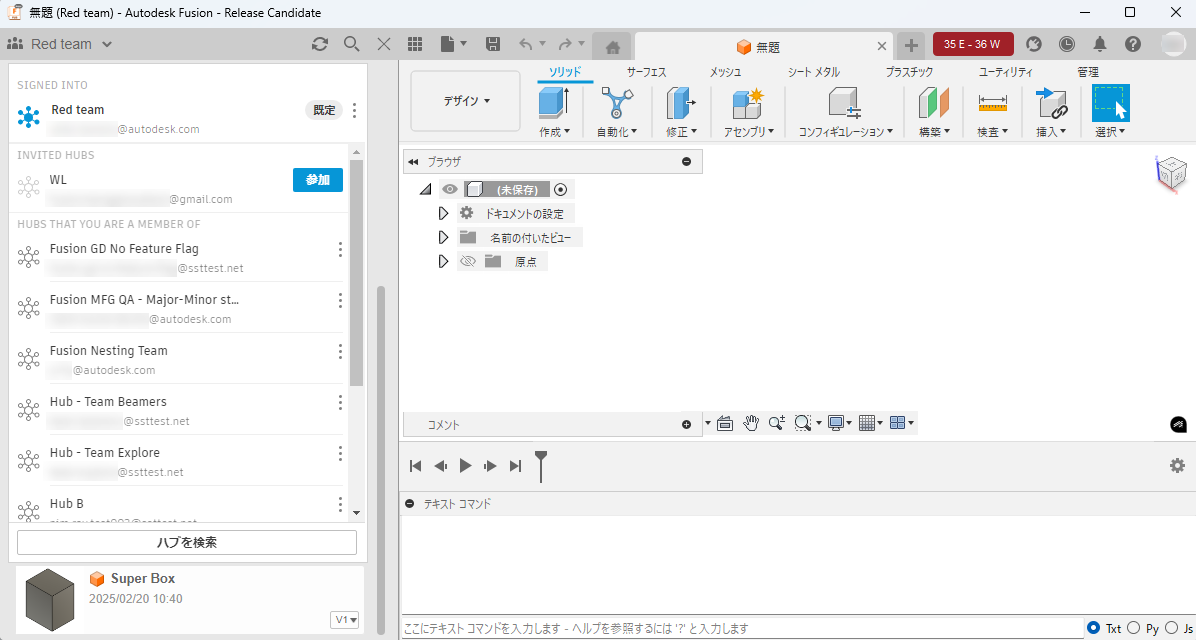Image resolution: width=1196 pixels, height=640 pixels.
Task: Close the data panel with X icon
Action: pyautogui.click(x=384, y=44)
